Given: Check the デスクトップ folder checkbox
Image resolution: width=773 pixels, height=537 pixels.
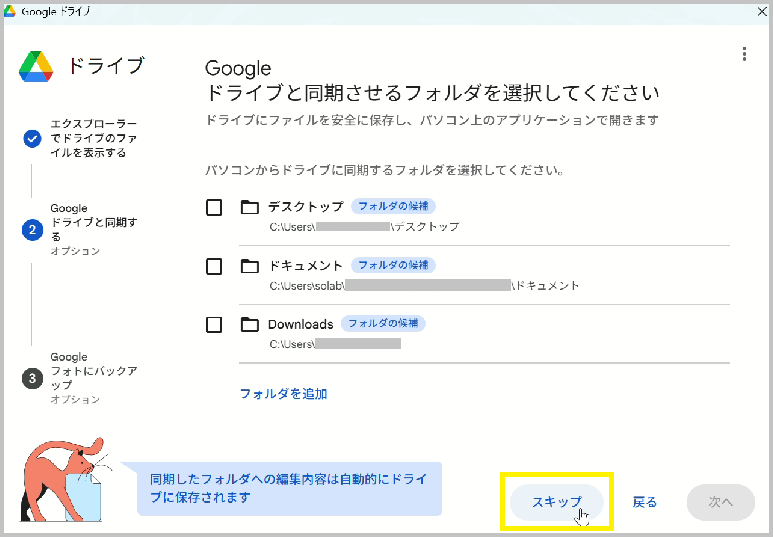Looking at the screenshot, I should coord(214,208).
